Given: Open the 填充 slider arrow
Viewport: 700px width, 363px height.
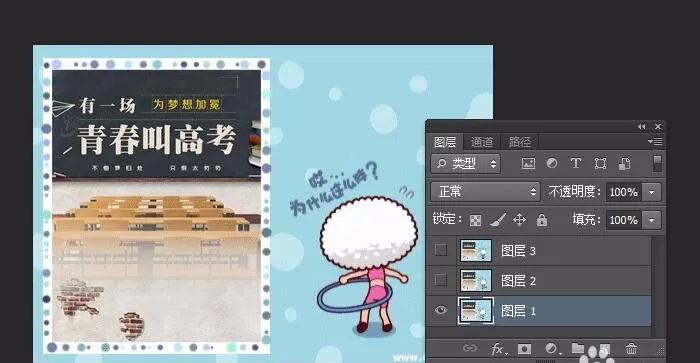Looking at the screenshot, I should tap(651, 220).
